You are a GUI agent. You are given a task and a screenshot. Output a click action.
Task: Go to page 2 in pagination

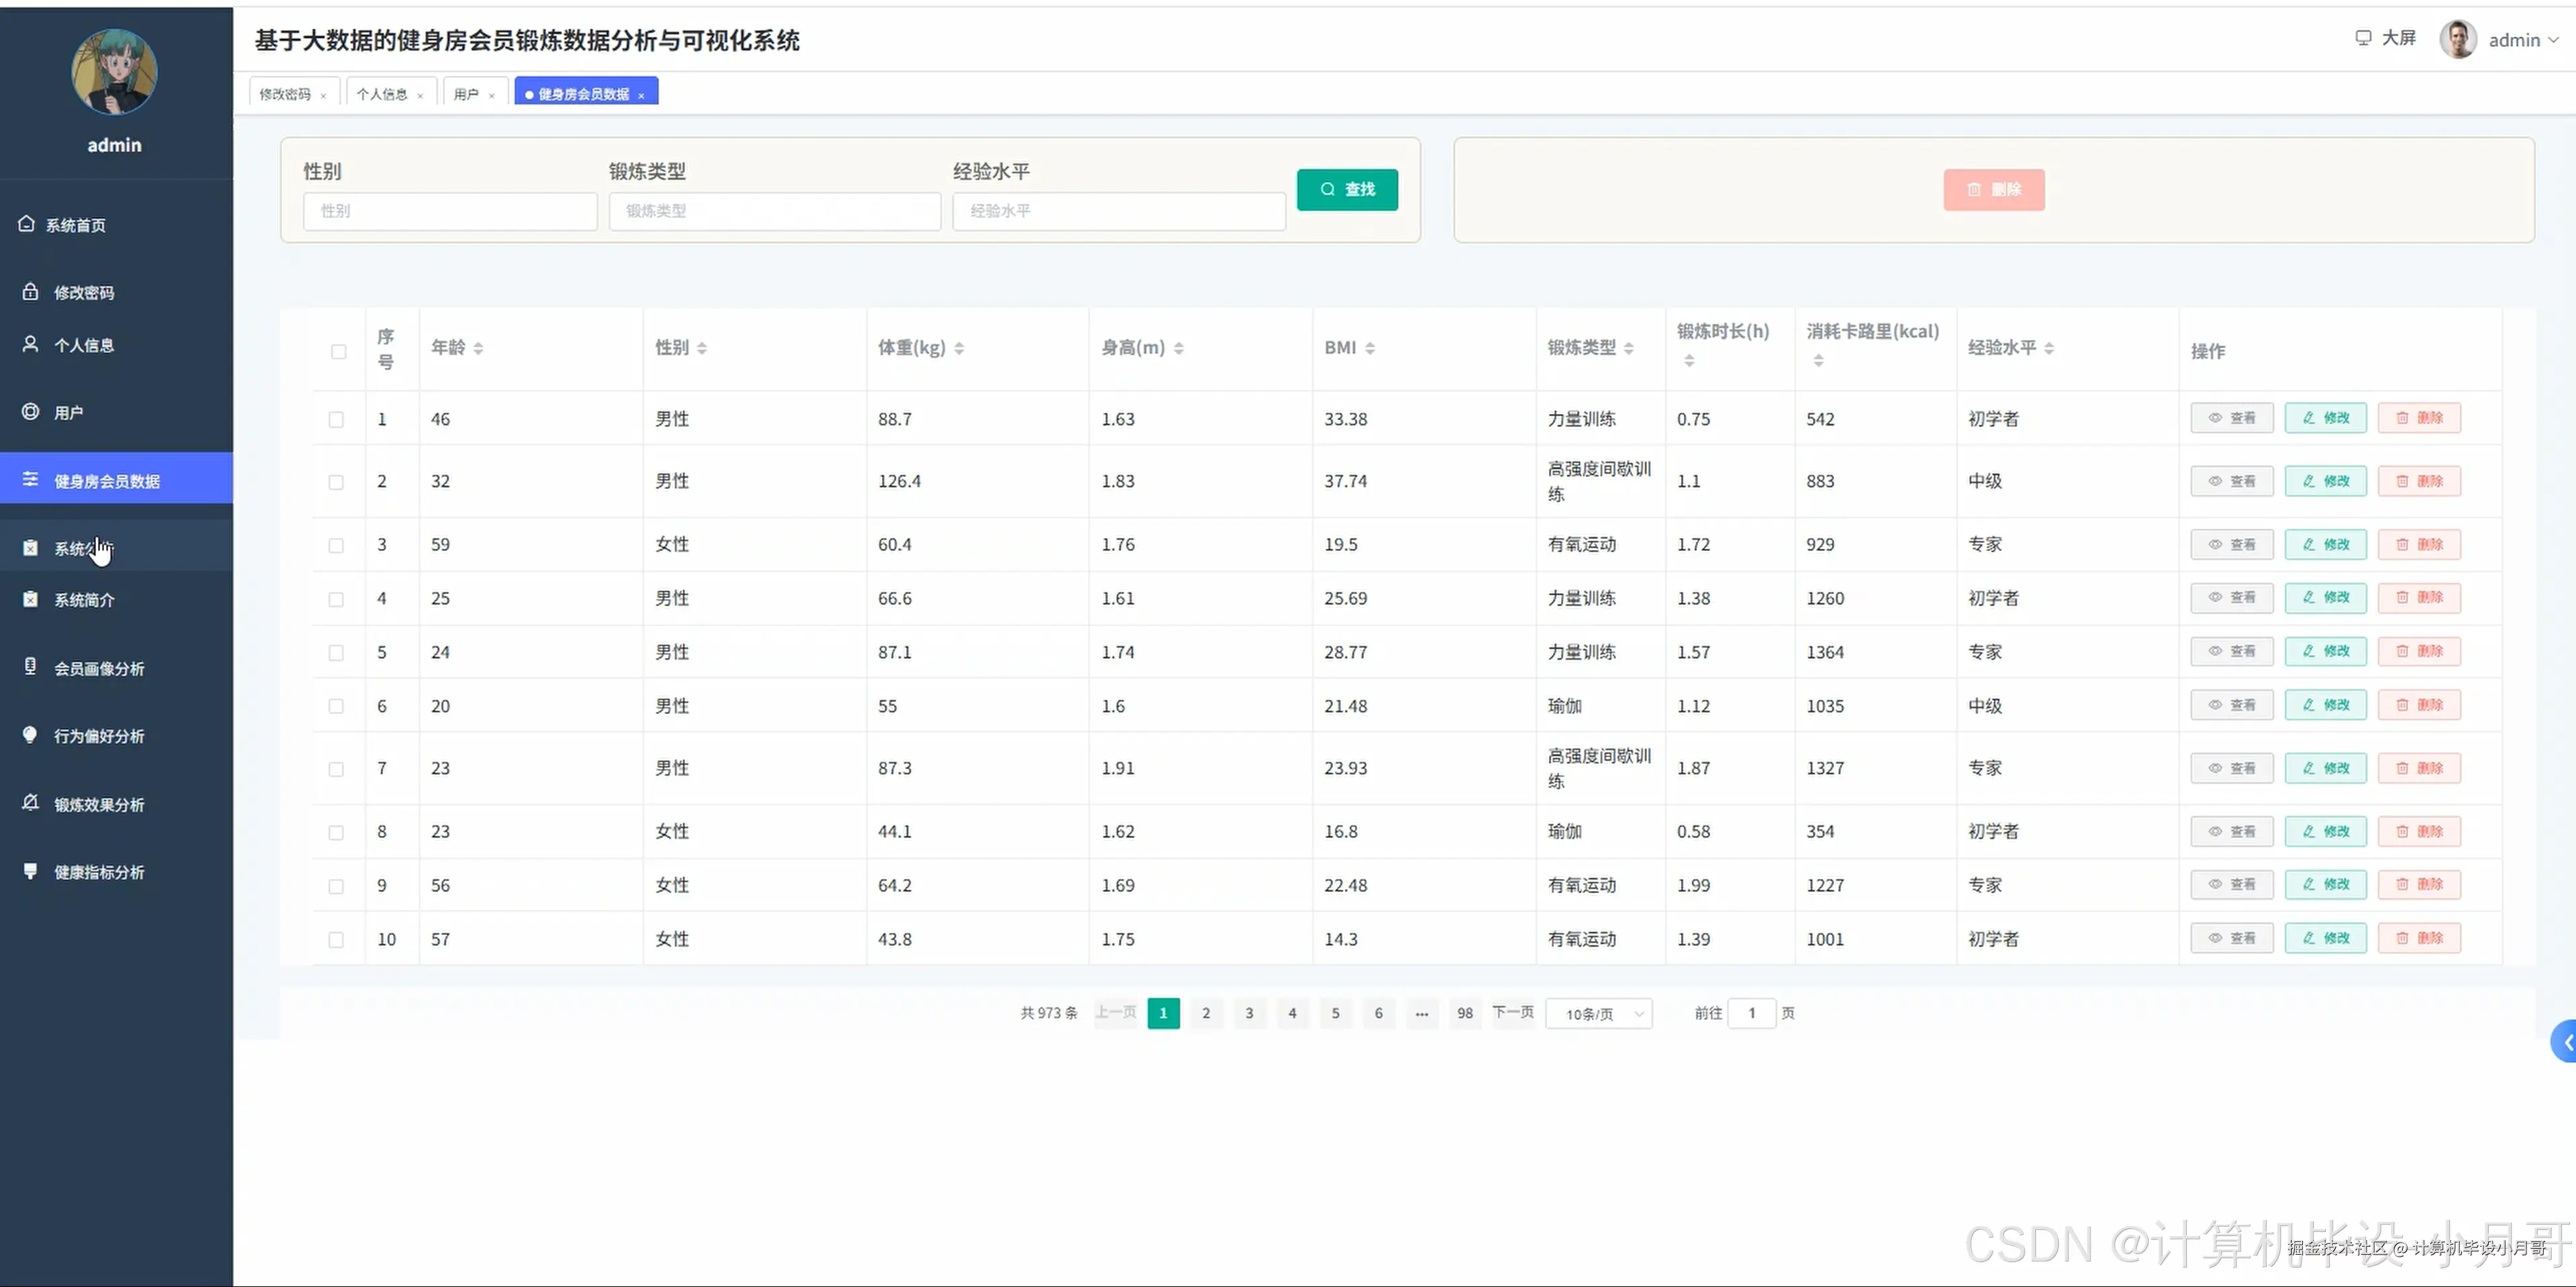click(x=1206, y=1013)
